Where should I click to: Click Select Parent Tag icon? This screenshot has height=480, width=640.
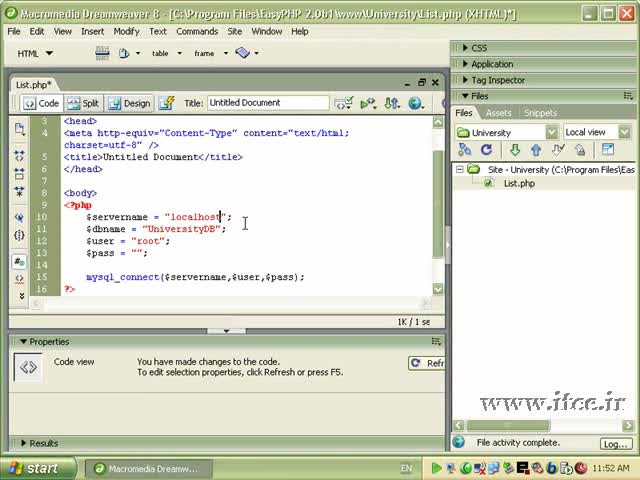19,217
